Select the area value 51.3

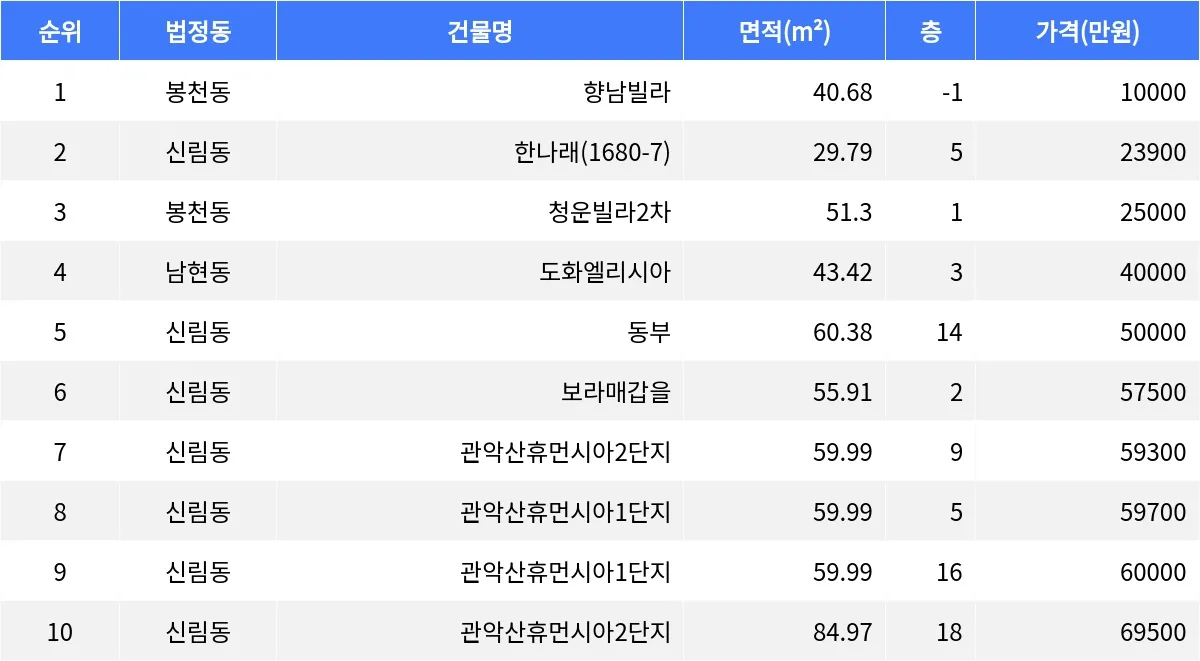pyautogui.click(x=850, y=213)
